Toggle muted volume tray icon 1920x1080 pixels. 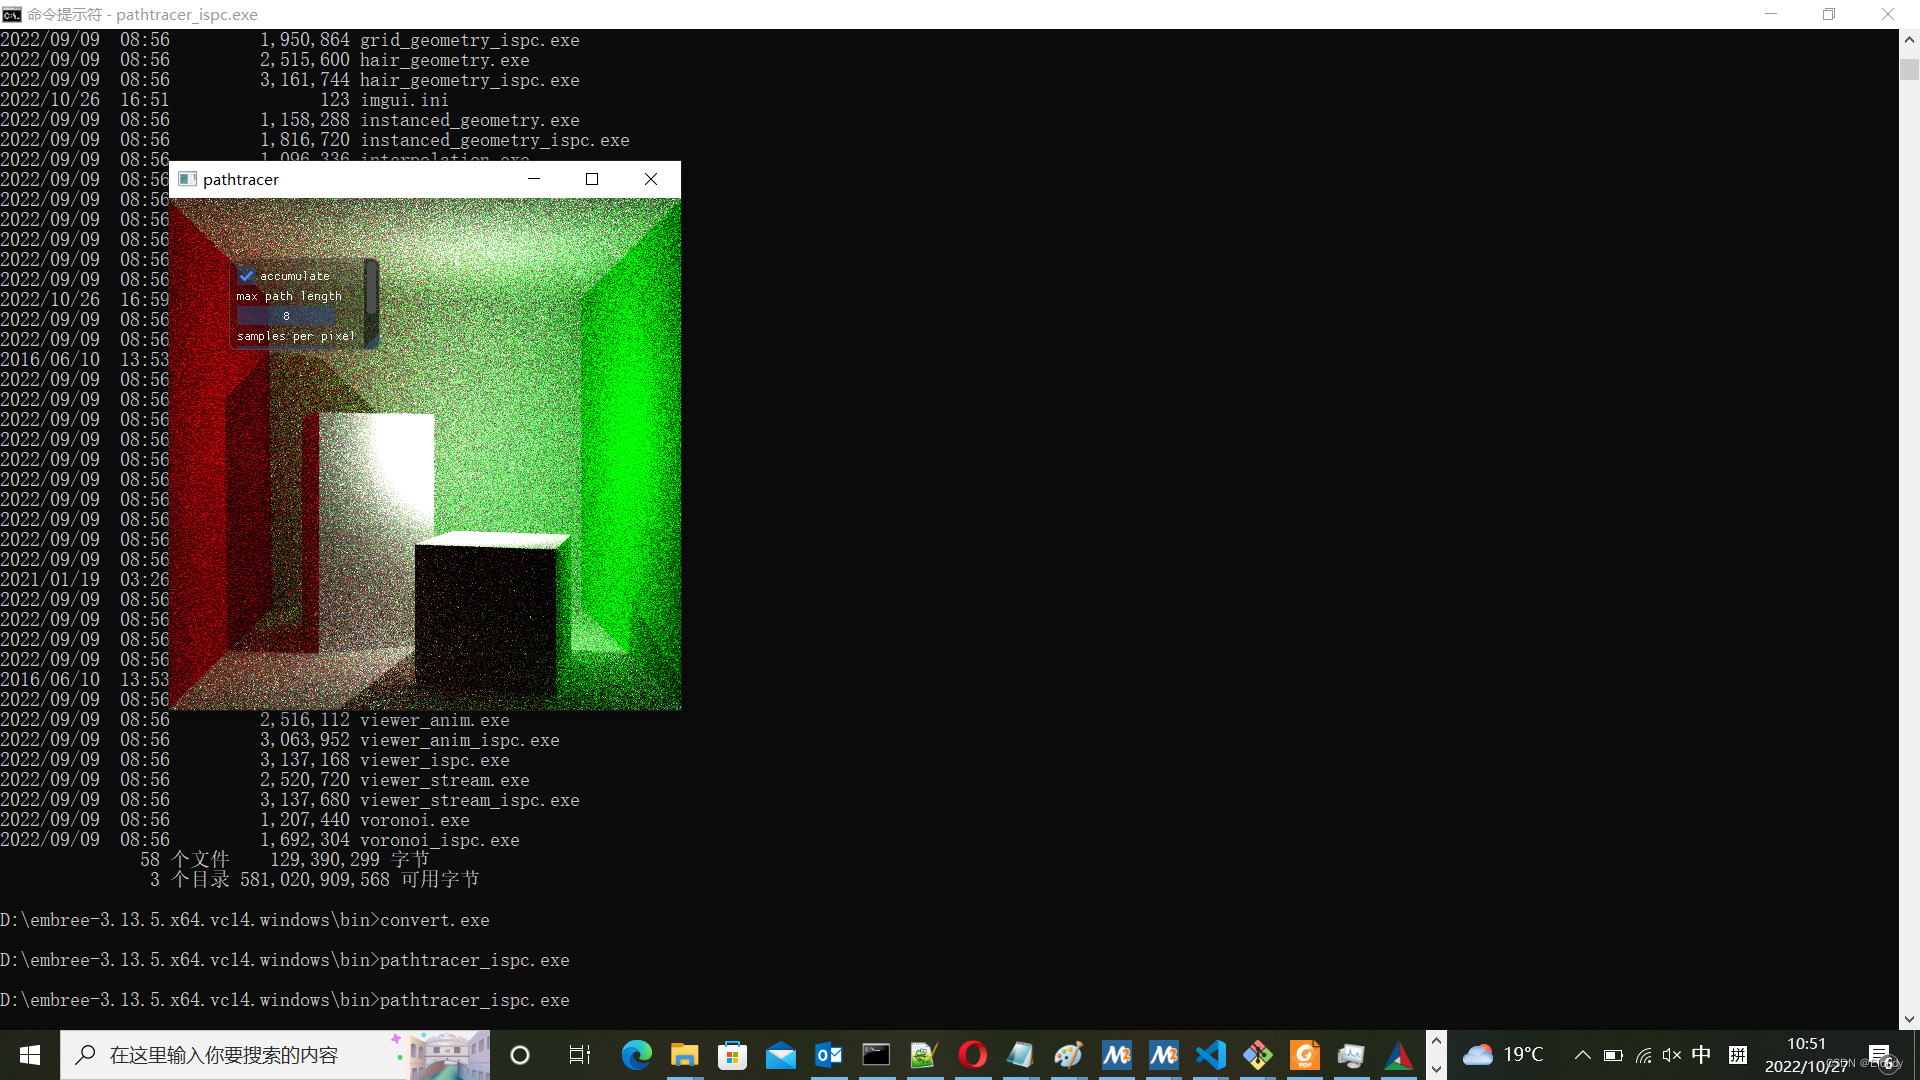pyautogui.click(x=1672, y=1055)
